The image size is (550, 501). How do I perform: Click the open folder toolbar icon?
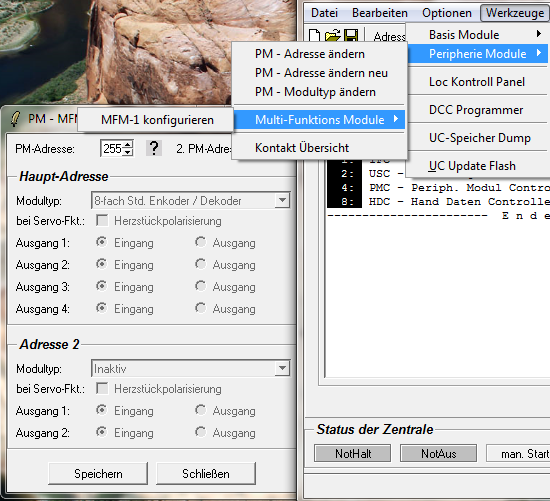click(333, 35)
